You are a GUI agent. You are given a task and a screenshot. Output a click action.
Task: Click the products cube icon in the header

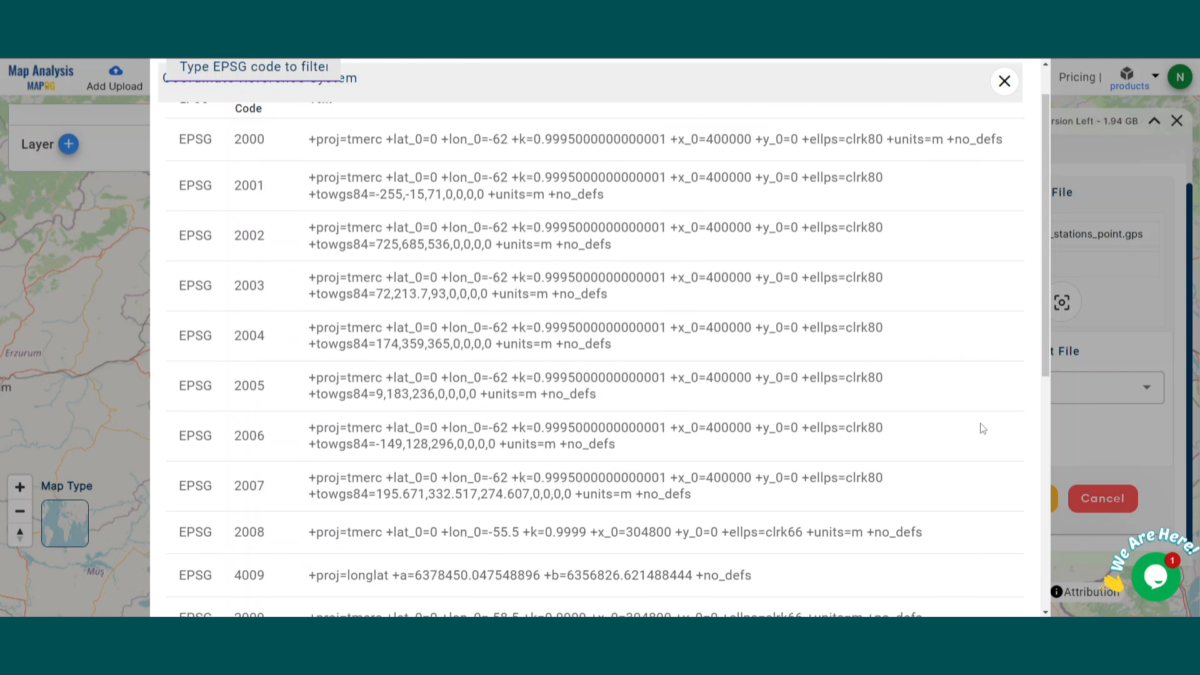[x=1128, y=71]
